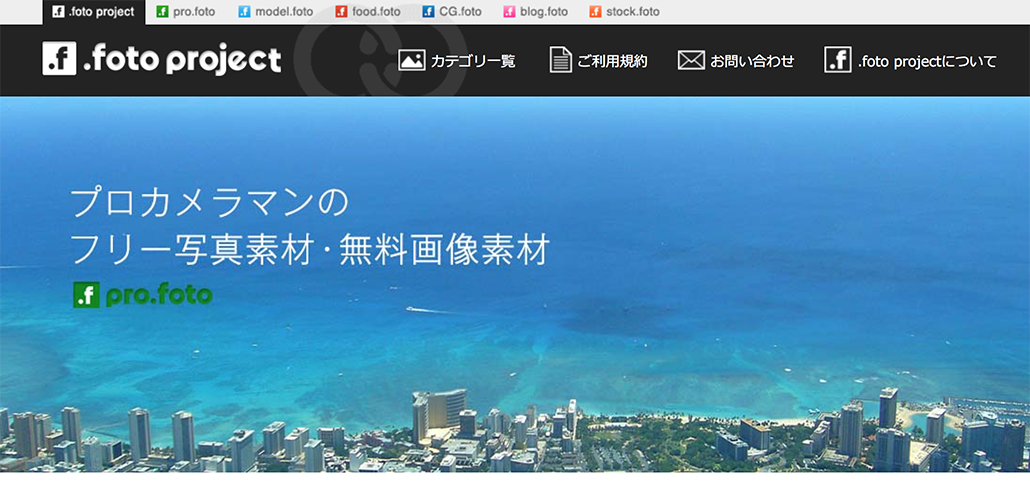Open the お問い合わせ contact page

(x=752, y=61)
